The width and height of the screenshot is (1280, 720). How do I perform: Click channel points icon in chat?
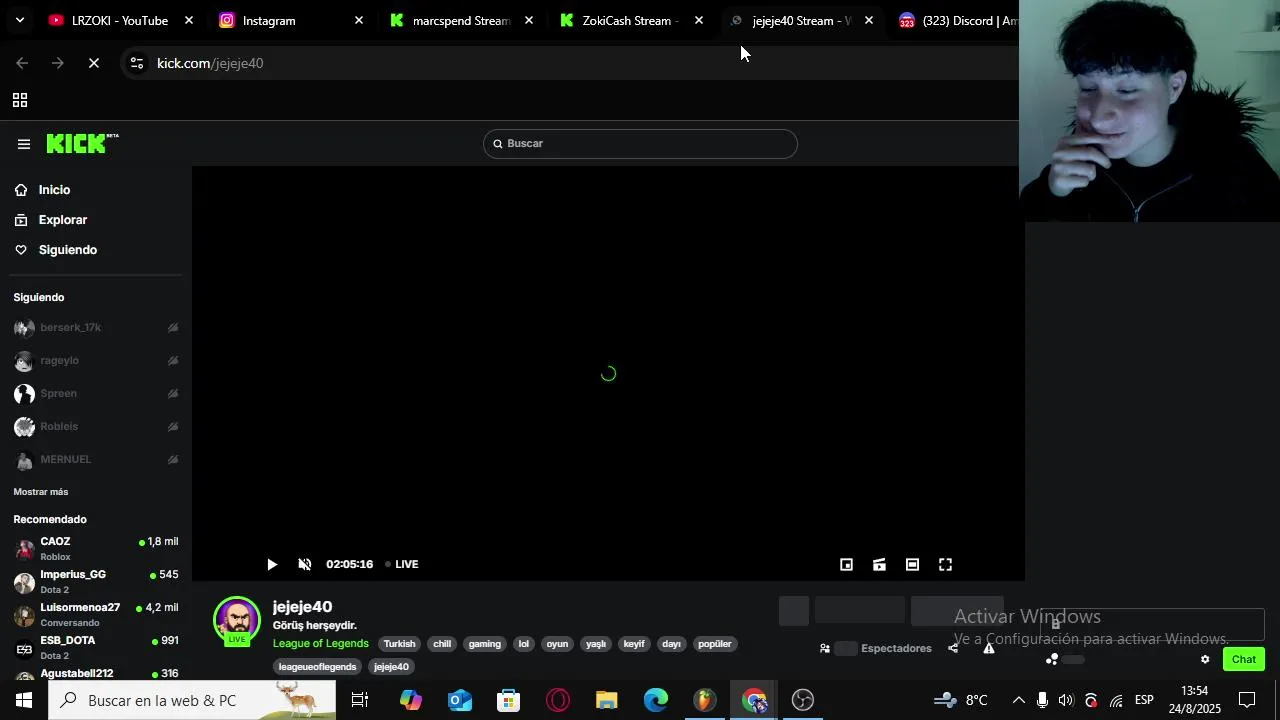1052,659
